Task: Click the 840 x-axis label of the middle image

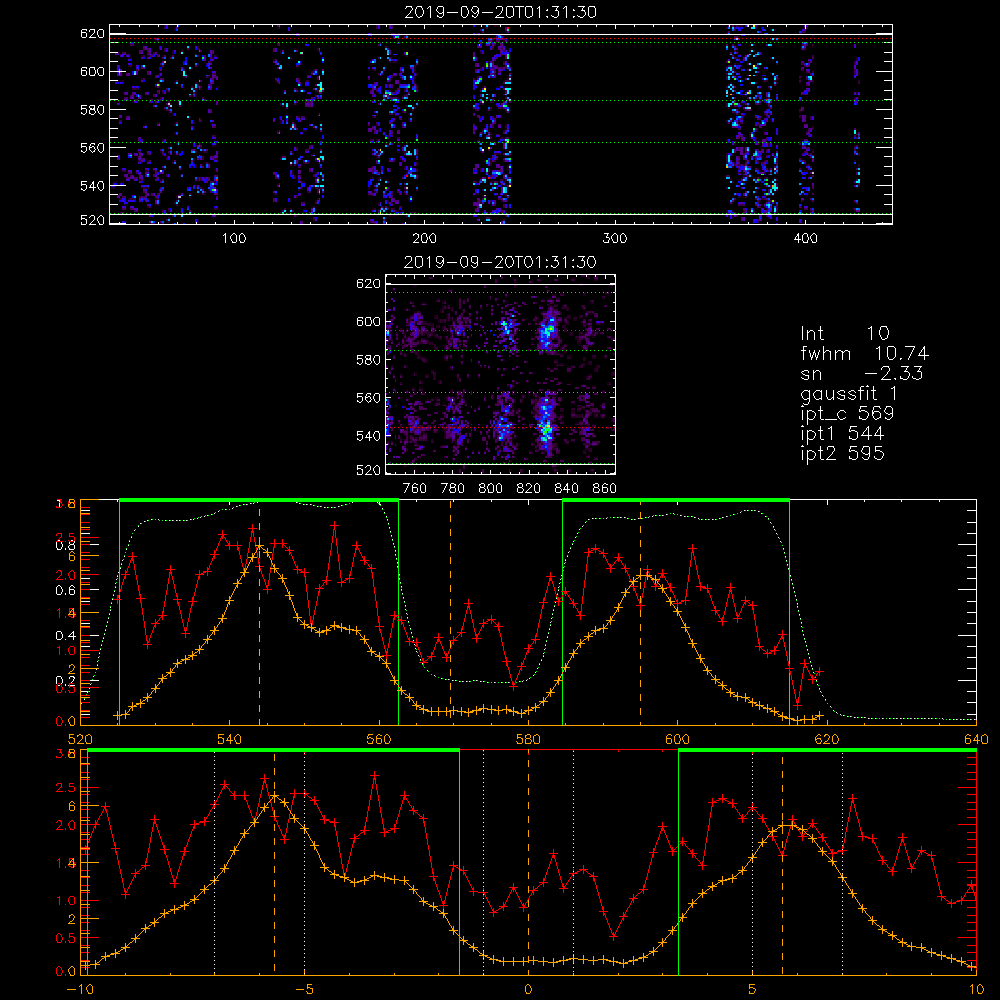Action: tap(567, 489)
